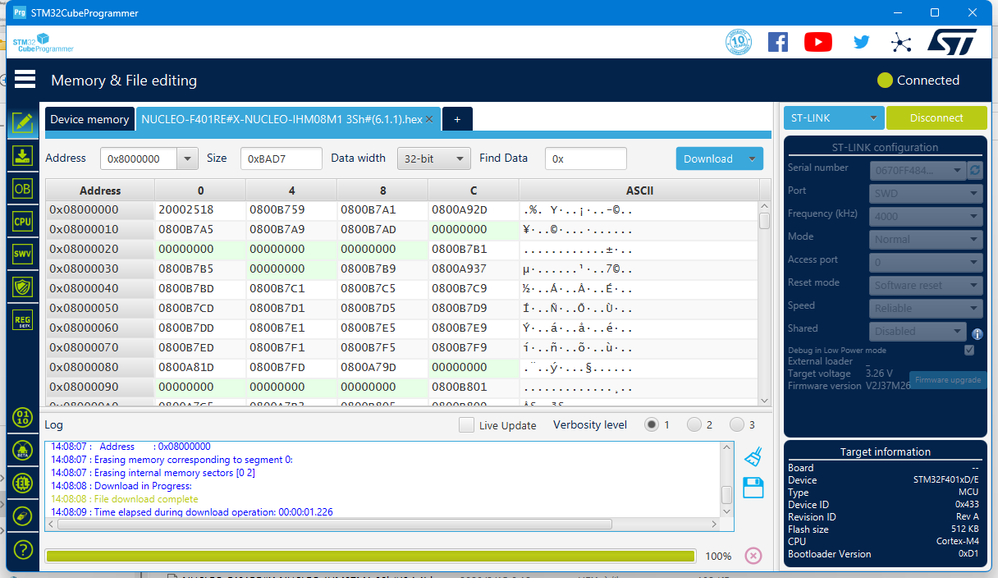The width and height of the screenshot is (998, 578).
Task: Open the shield security icon
Action: click(23, 287)
